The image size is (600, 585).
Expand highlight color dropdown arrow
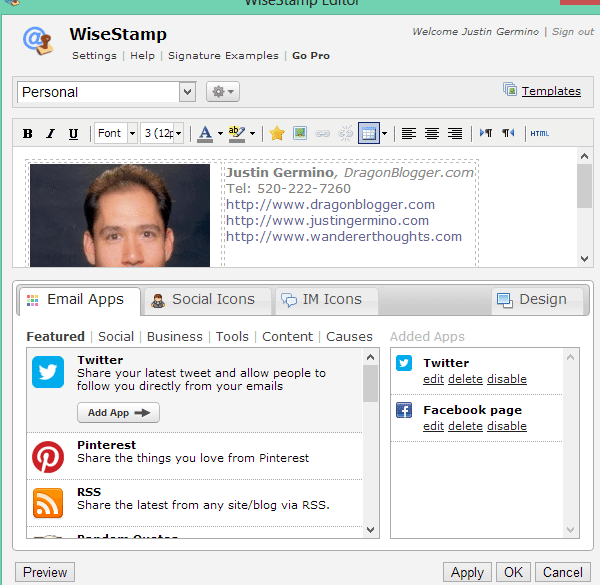coord(253,134)
